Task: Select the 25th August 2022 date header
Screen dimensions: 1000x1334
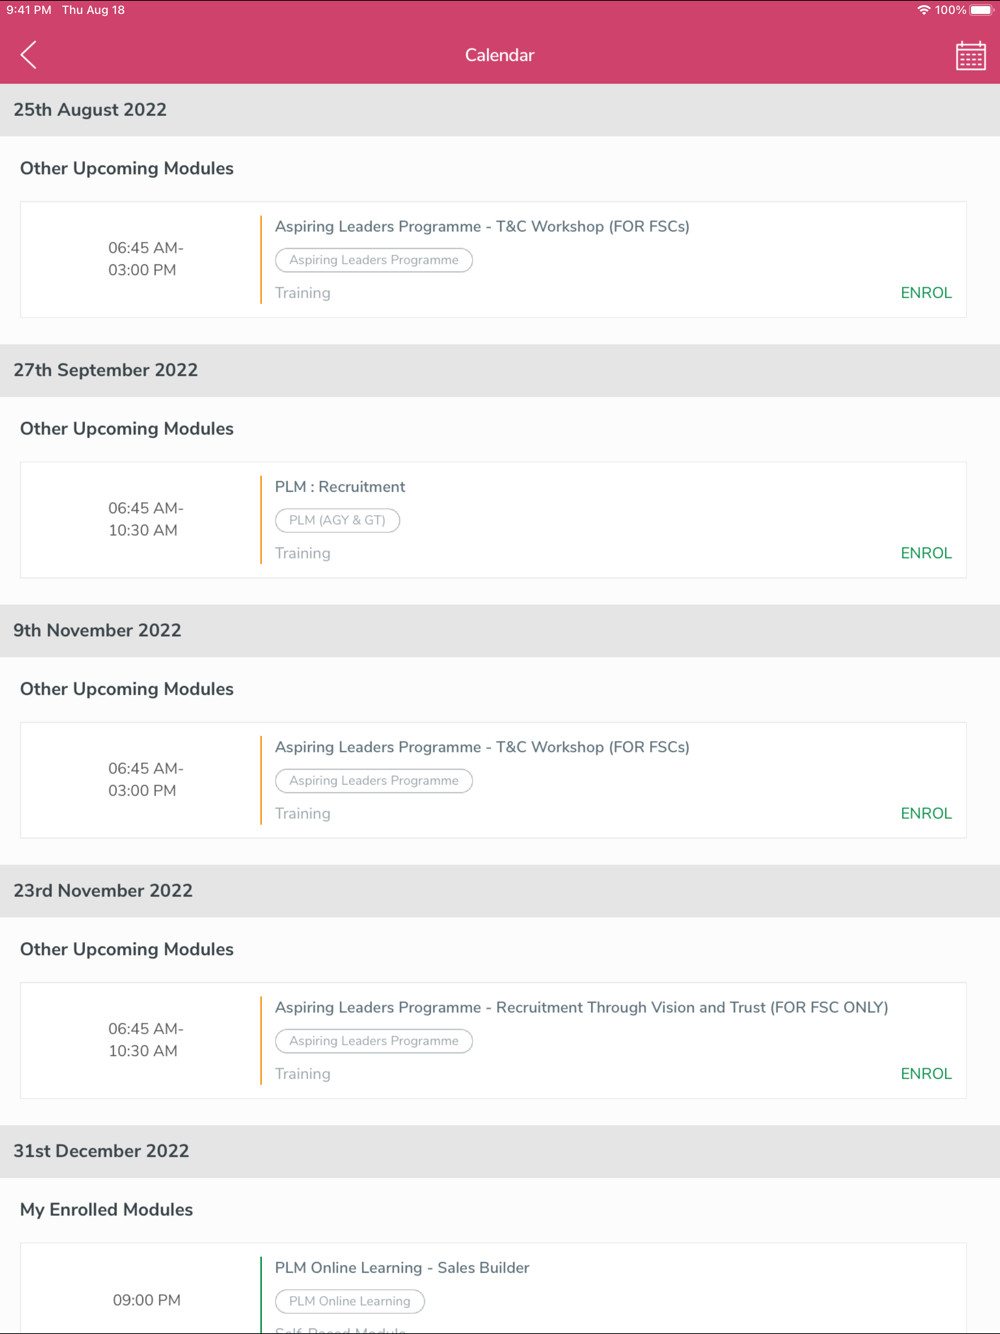Action: point(90,110)
